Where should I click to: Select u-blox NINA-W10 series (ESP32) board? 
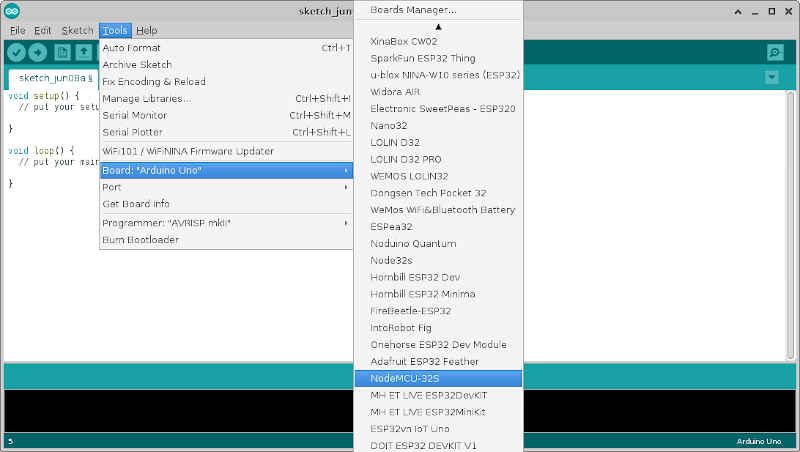point(438,75)
